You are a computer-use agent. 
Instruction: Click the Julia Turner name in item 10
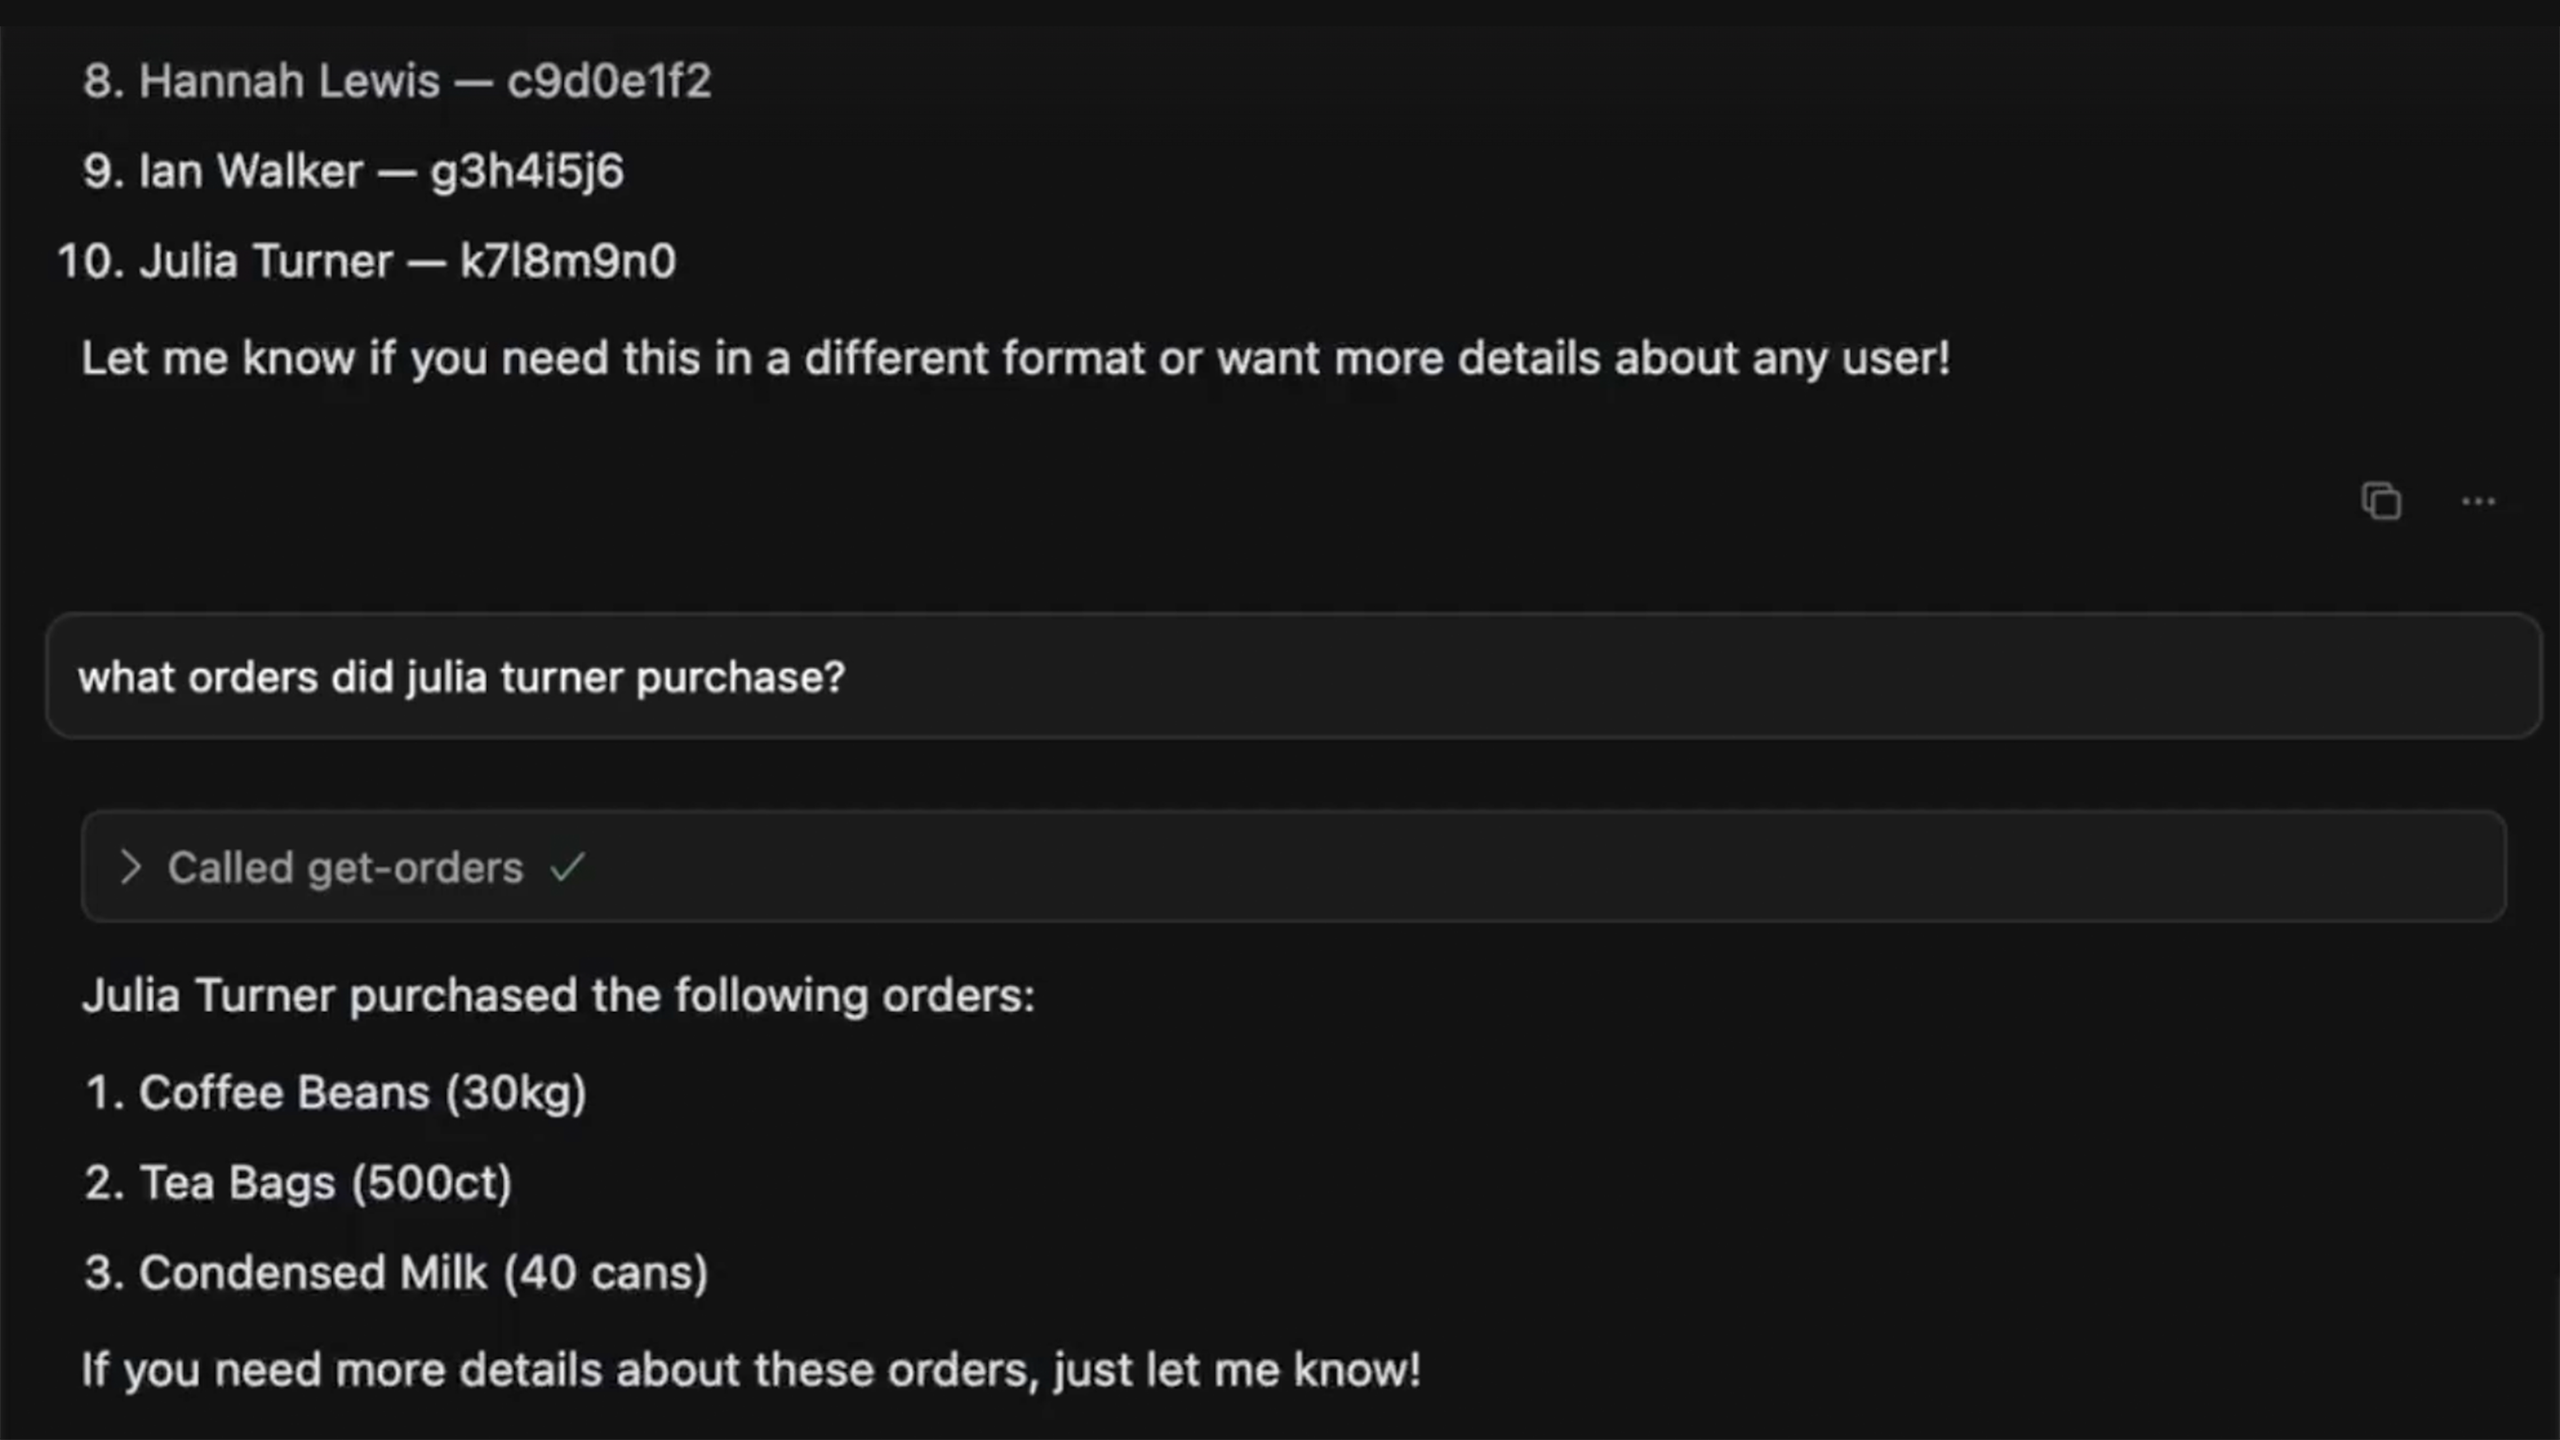click(x=265, y=261)
